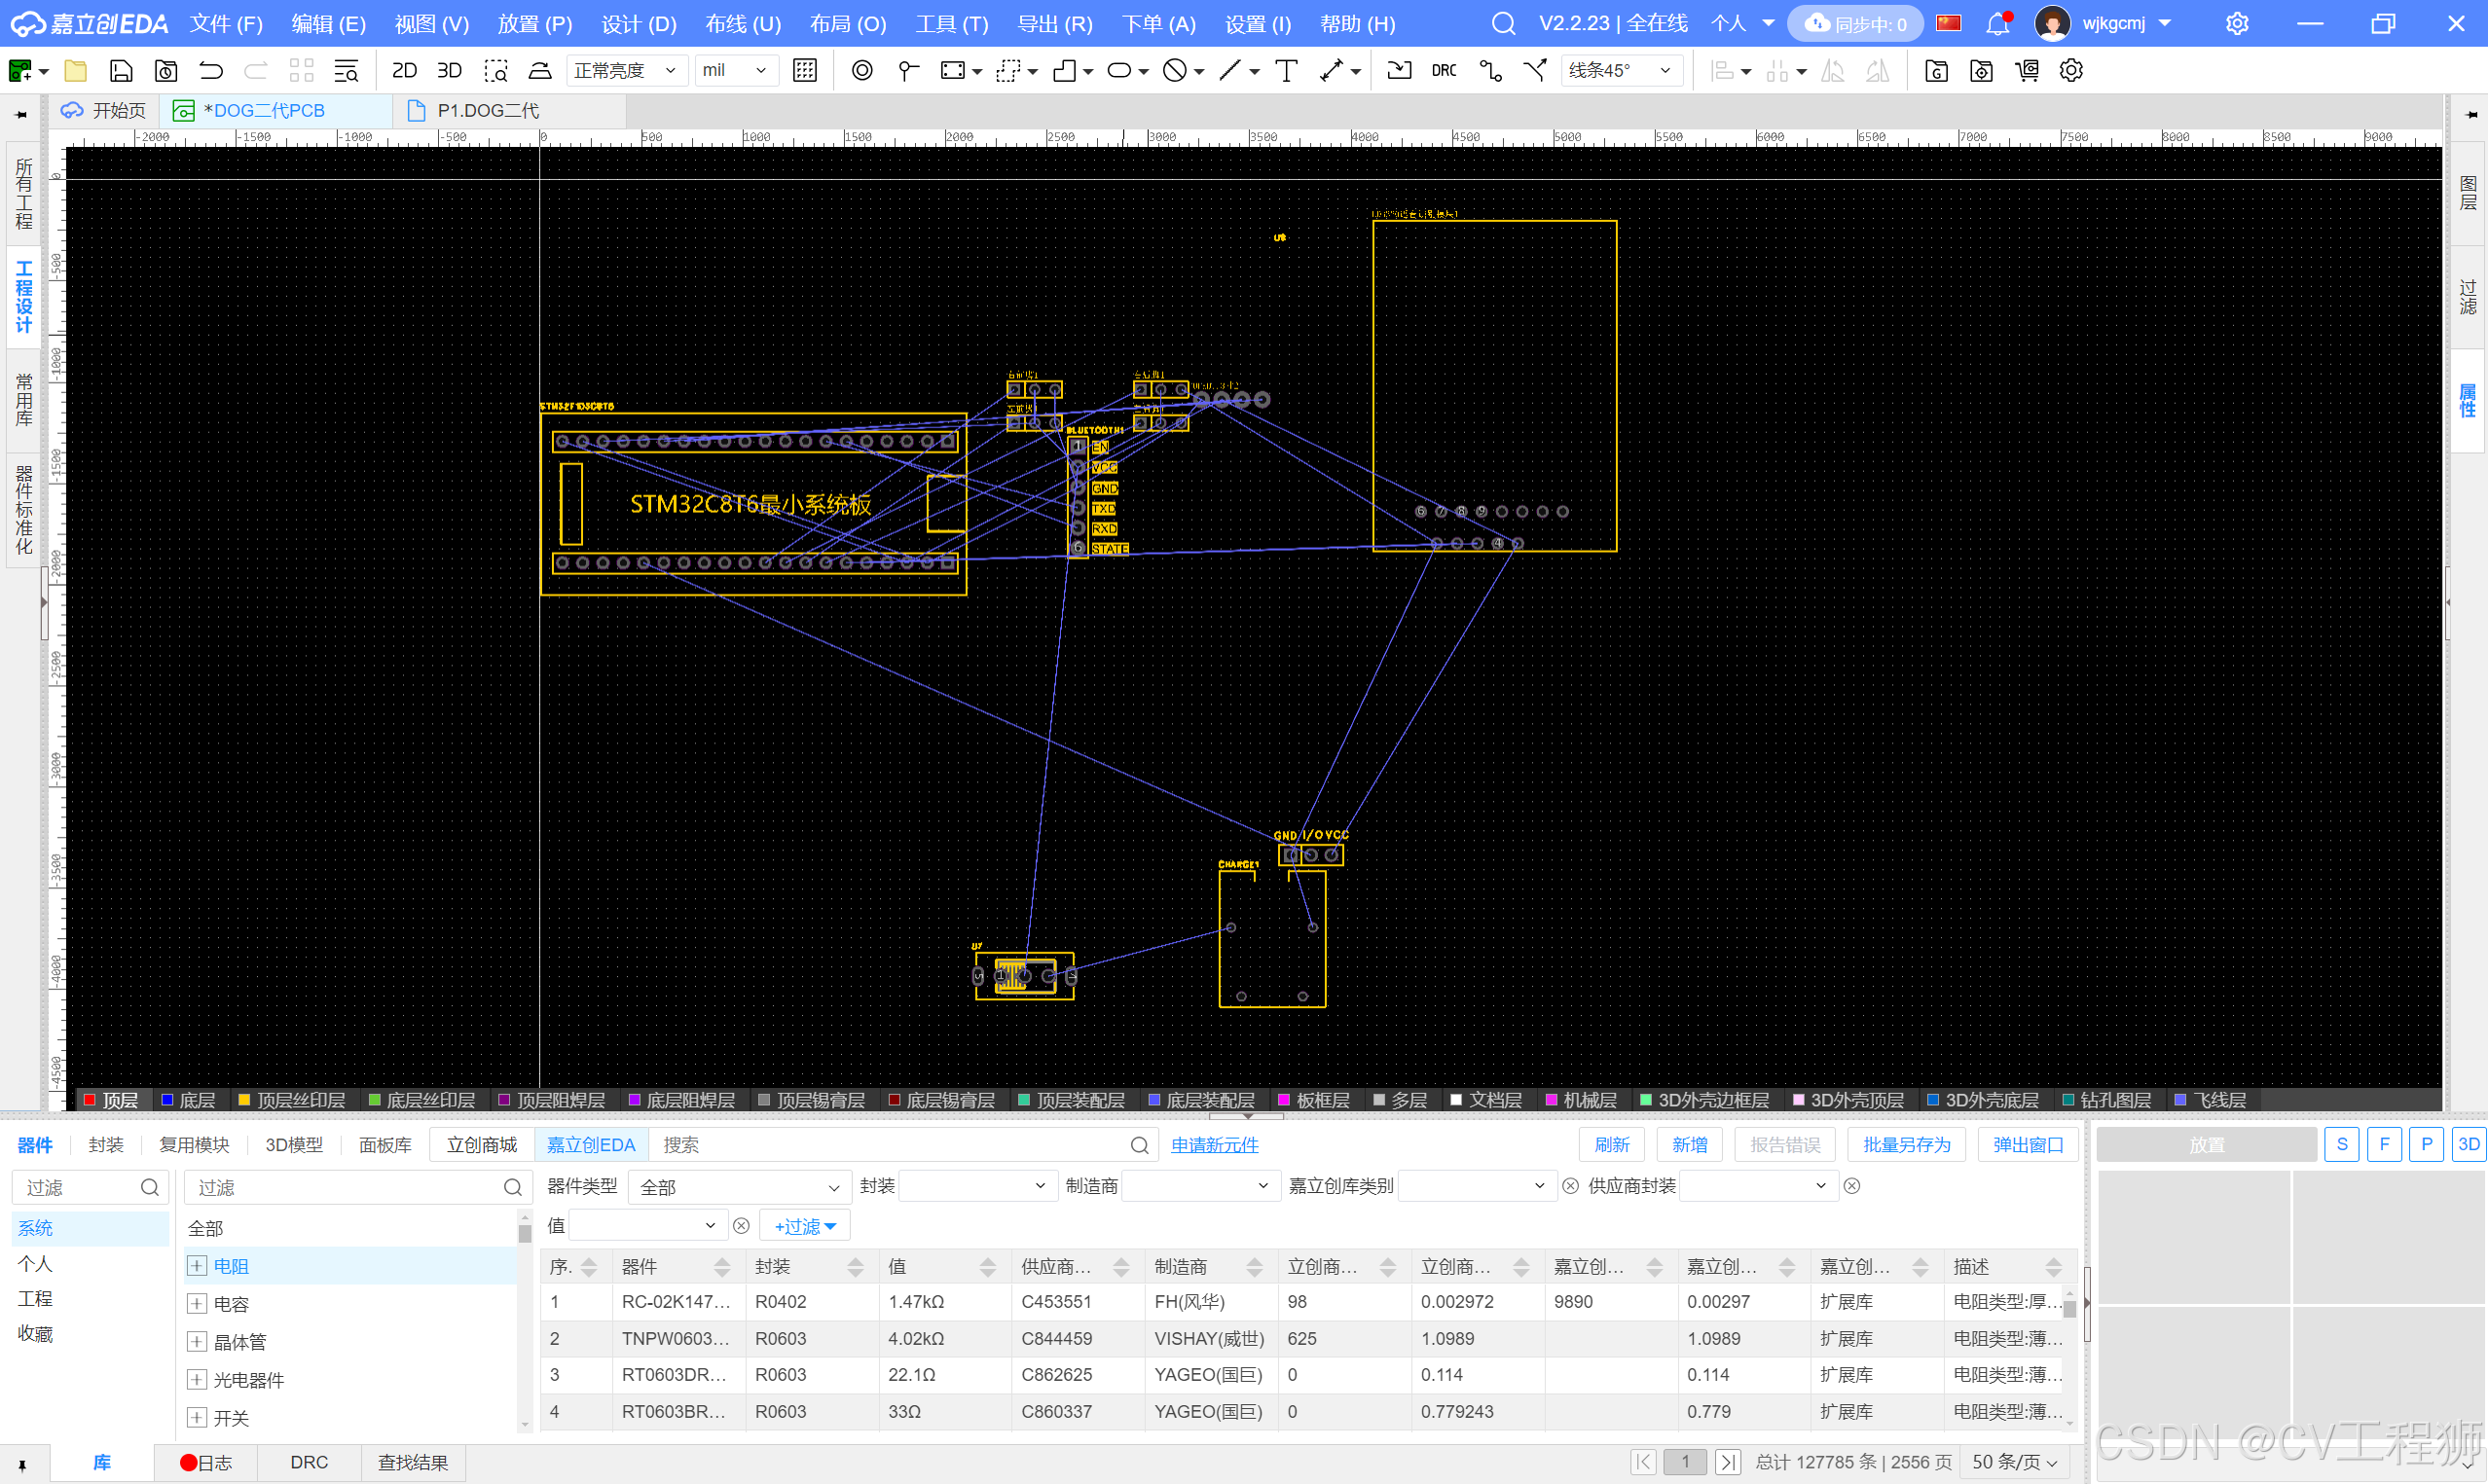Open toolbar settings gear icon

tap(2071, 70)
